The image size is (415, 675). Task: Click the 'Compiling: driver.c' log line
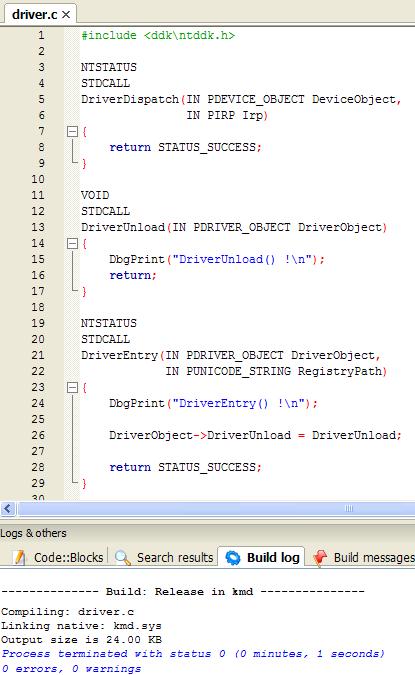click(x=68, y=612)
